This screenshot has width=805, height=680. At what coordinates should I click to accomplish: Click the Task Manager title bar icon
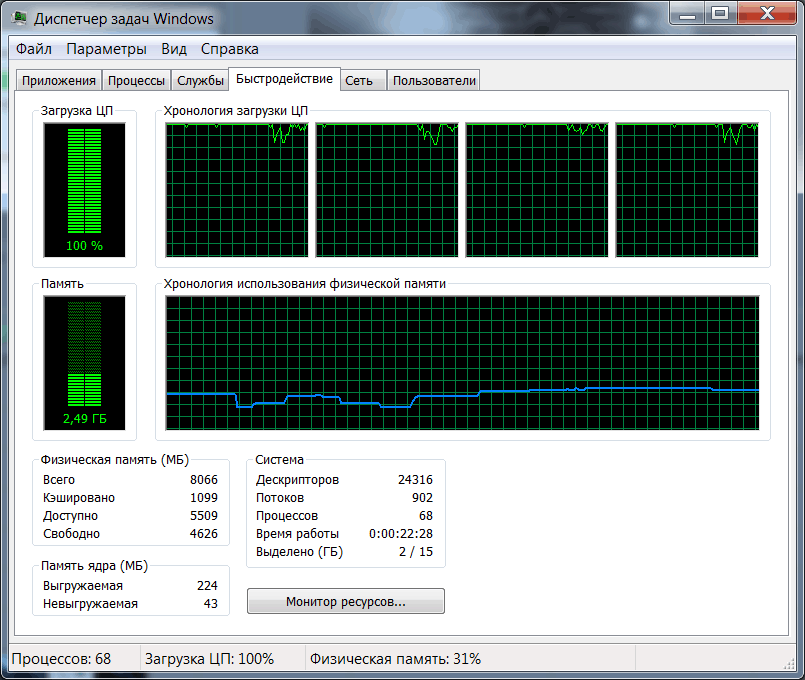20,18
